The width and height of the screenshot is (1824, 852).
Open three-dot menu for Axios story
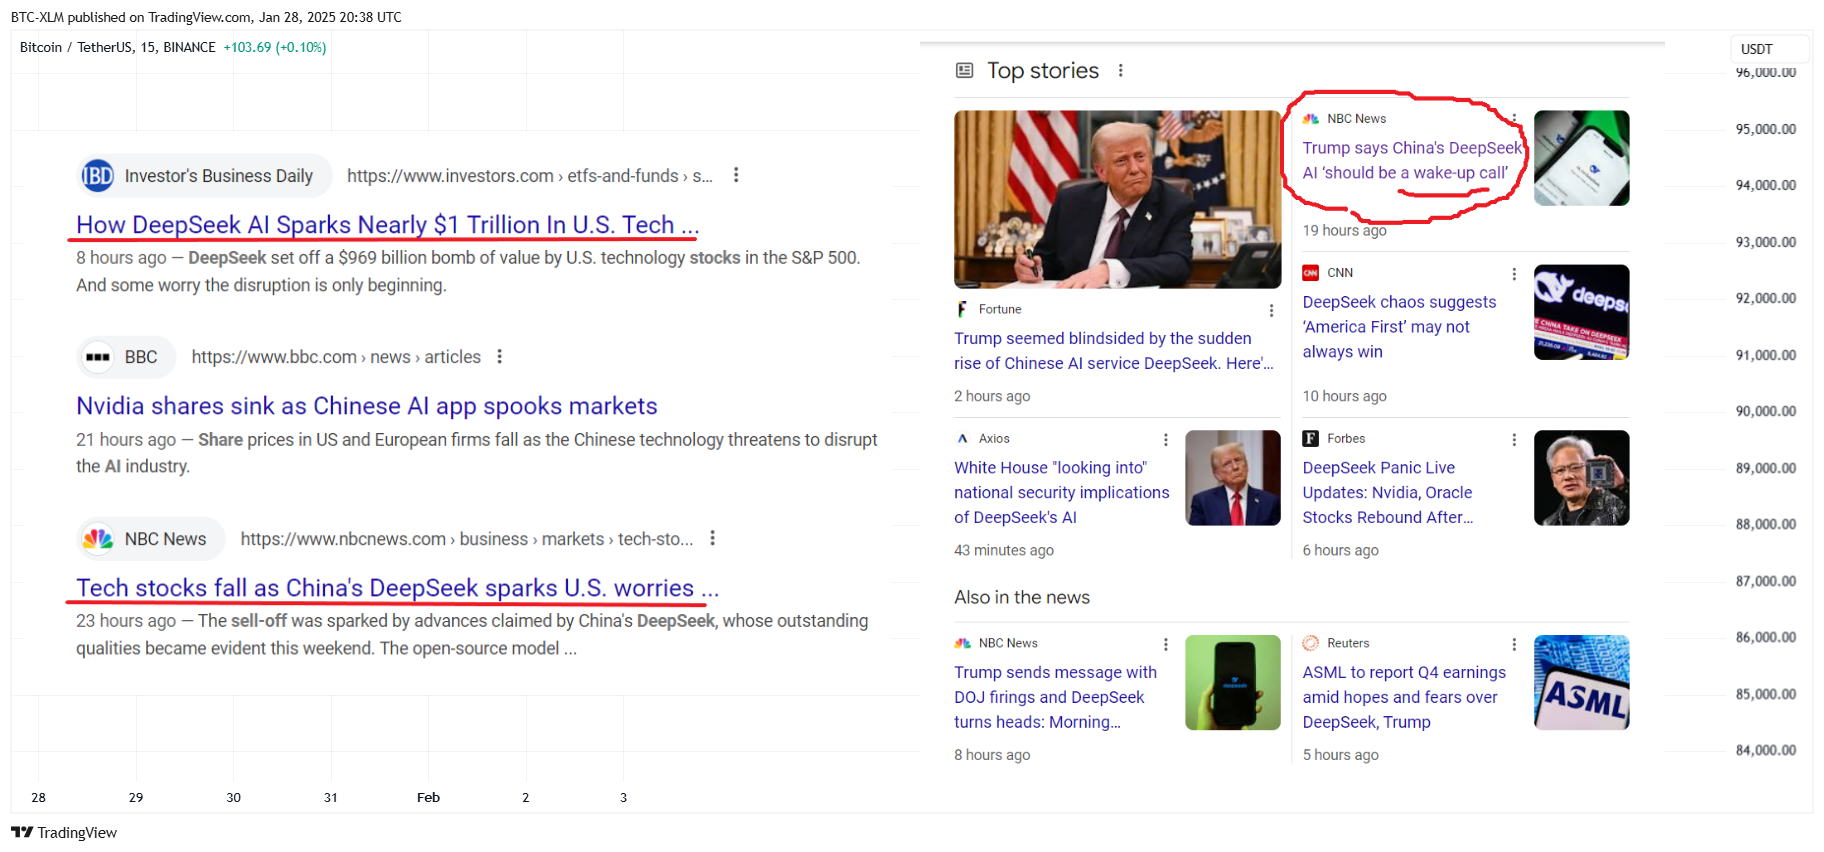click(x=1165, y=440)
